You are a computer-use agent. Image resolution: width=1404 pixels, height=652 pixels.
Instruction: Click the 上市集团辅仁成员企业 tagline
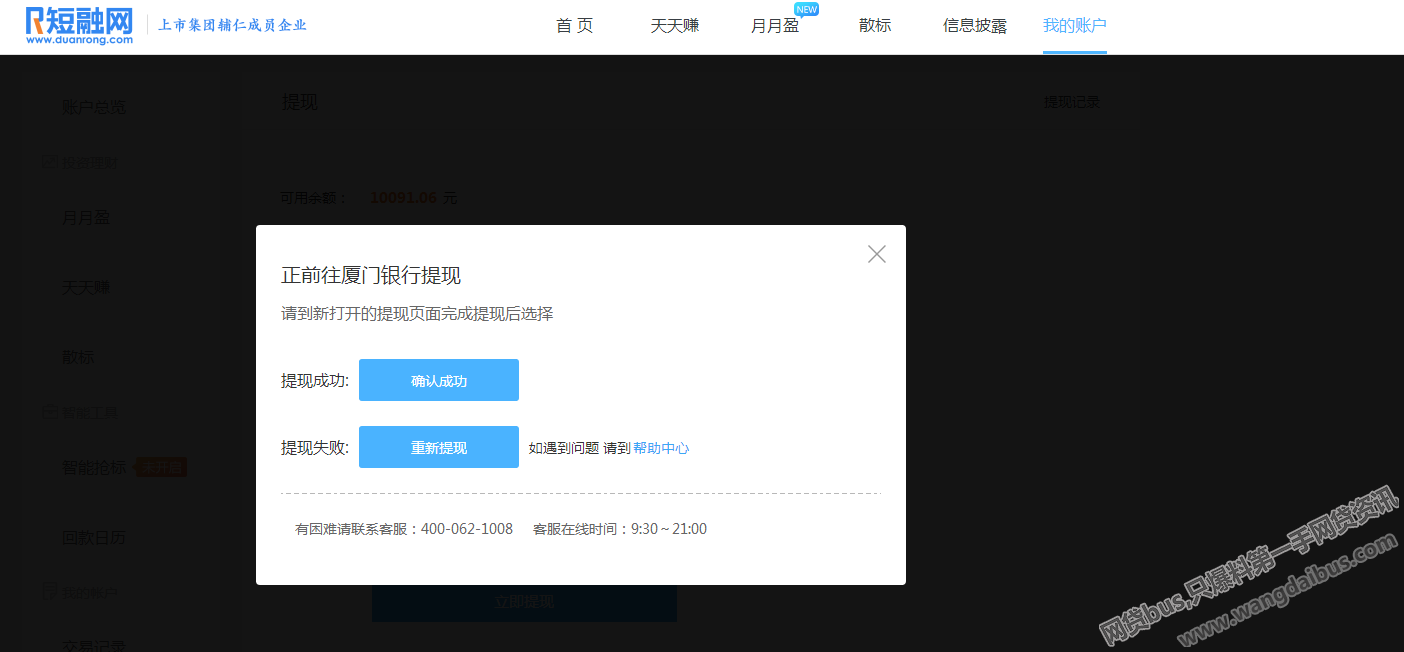[x=233, y=25]
